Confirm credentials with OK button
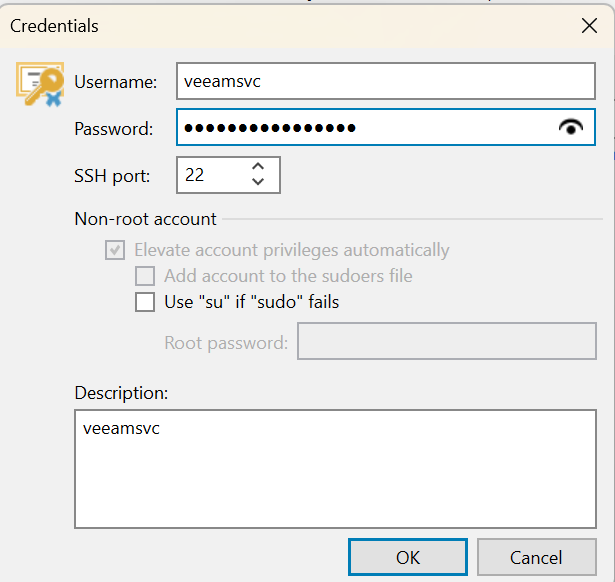 [408, 557]
